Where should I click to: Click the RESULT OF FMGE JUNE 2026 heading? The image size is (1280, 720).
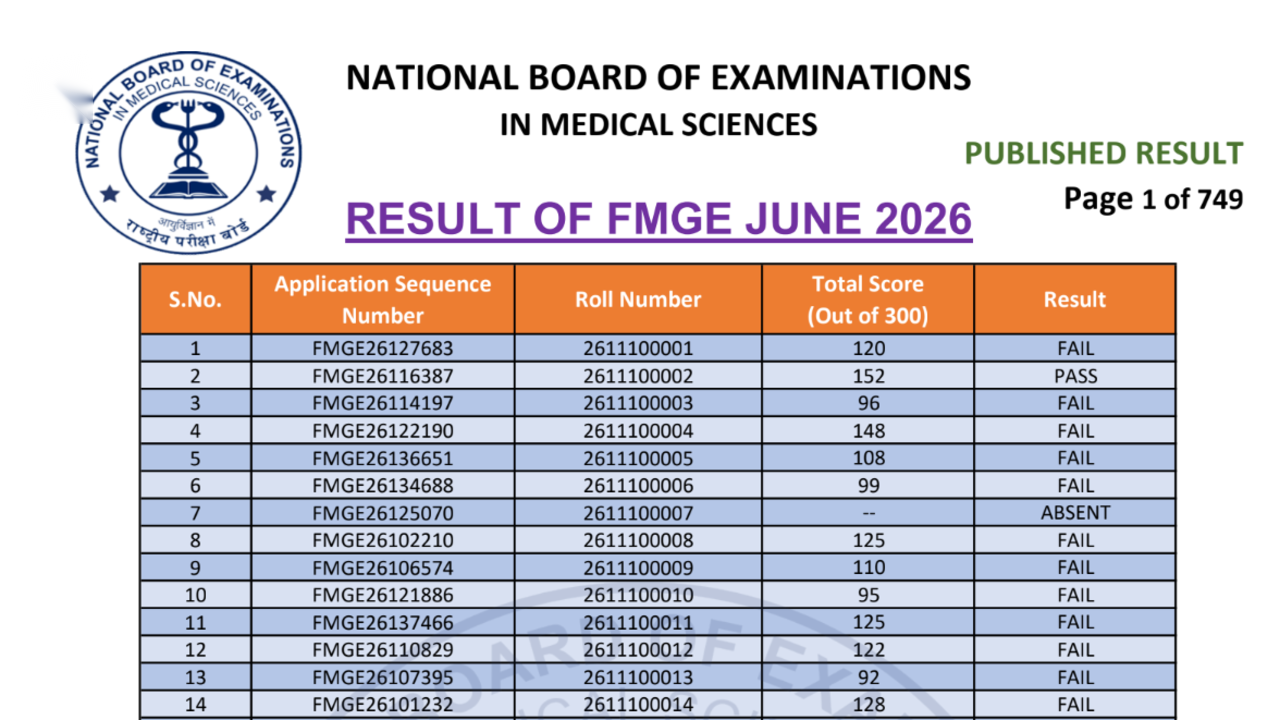[659, 219]
